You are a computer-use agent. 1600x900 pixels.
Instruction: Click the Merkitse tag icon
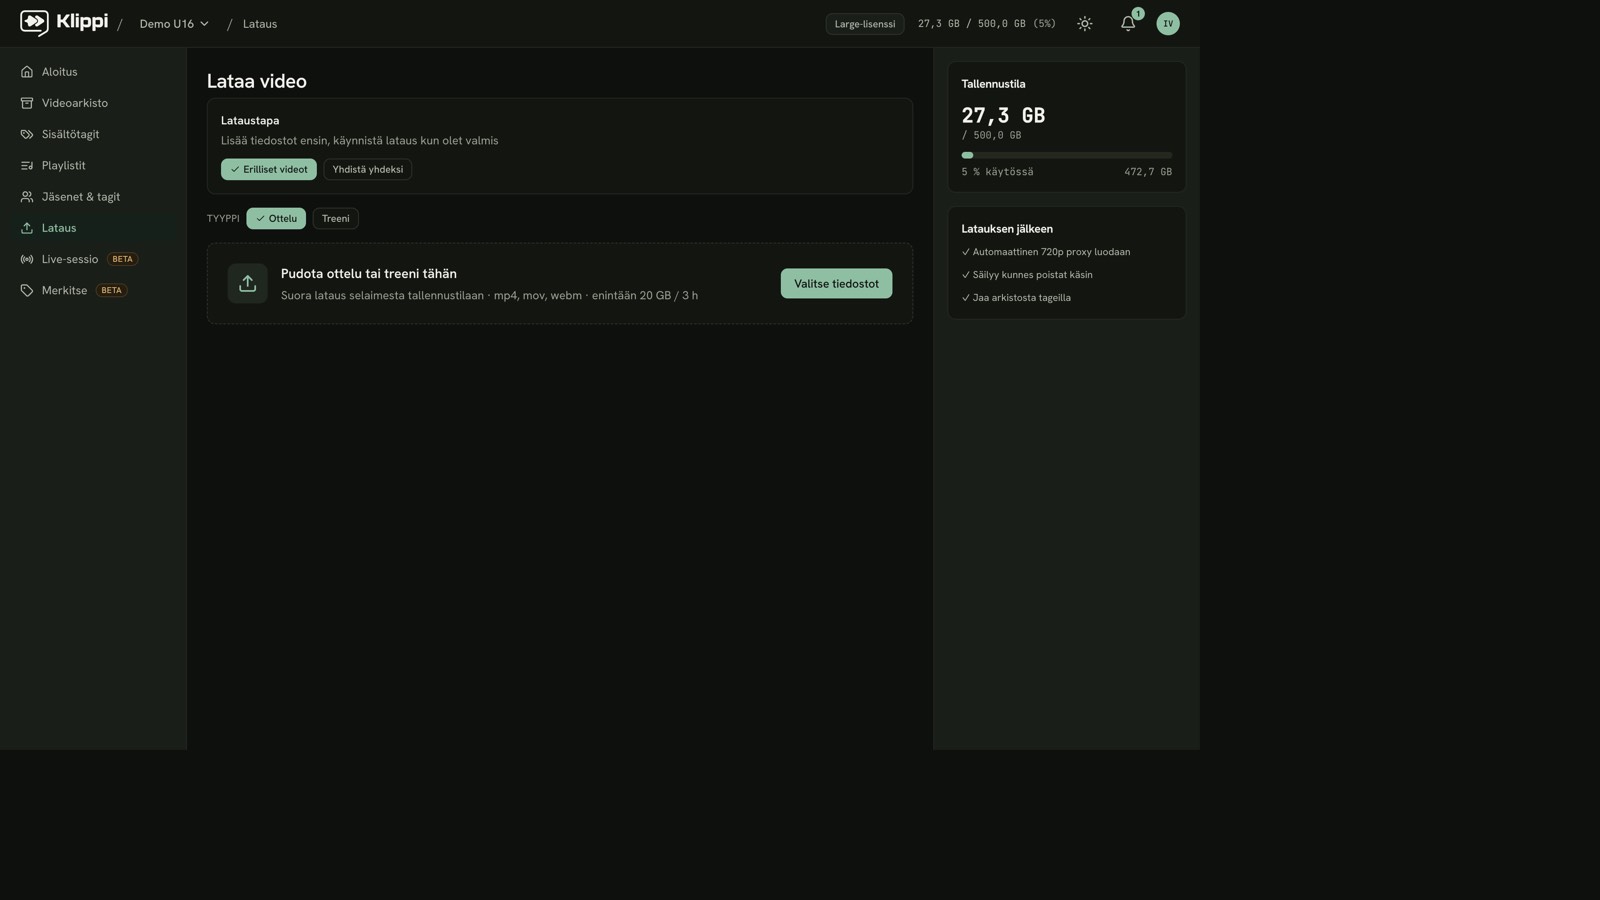point(27,290)
